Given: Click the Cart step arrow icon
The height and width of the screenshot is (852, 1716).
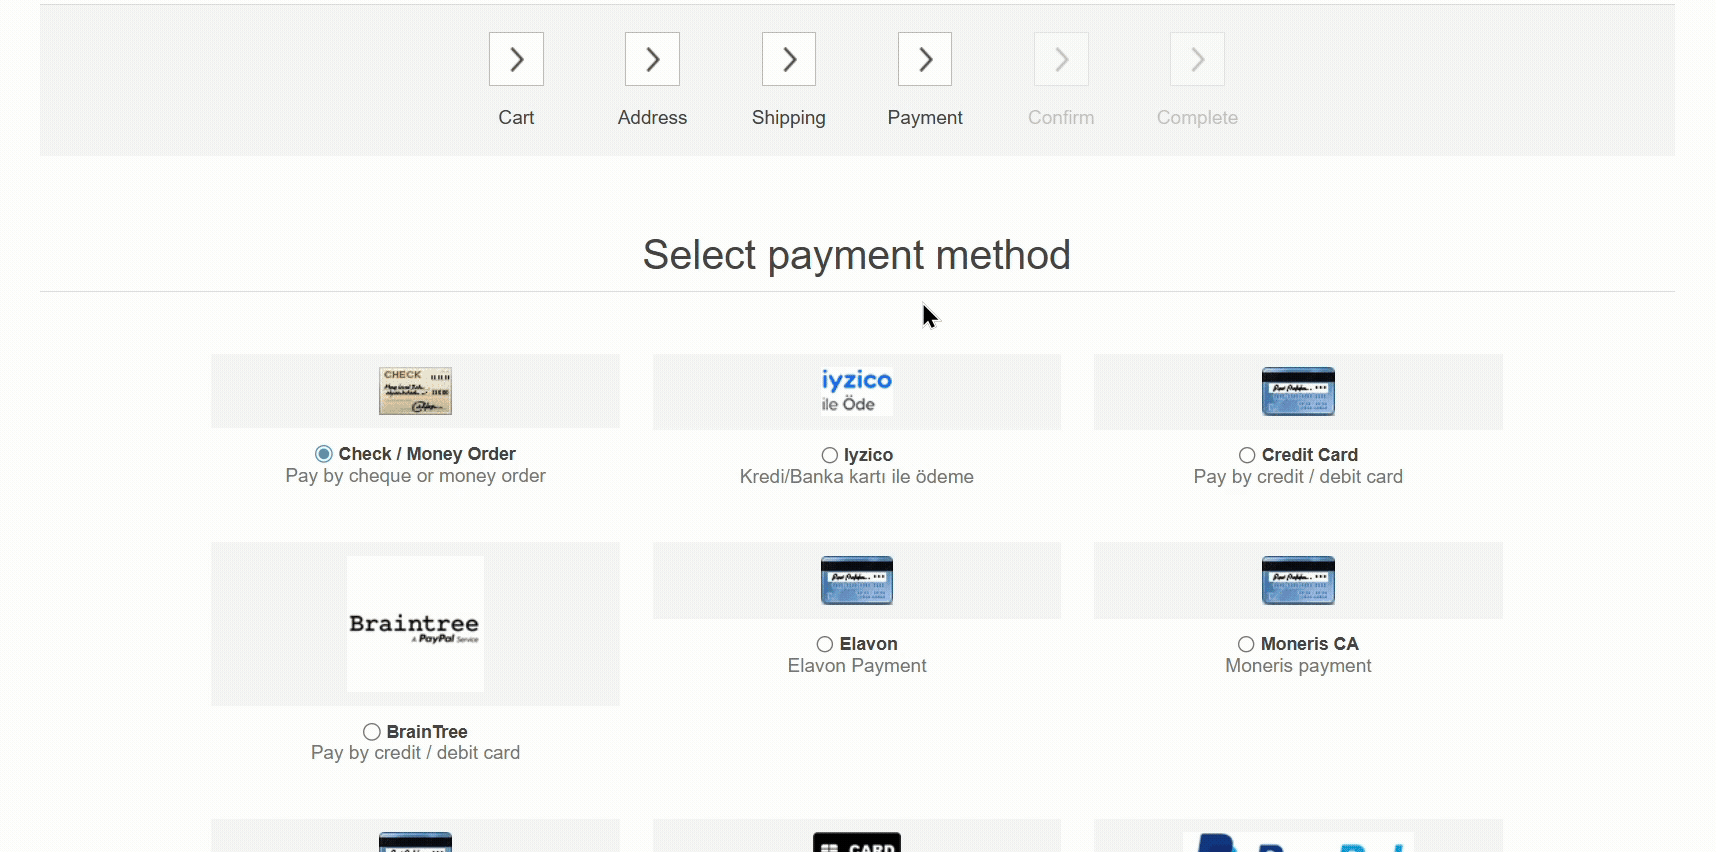Looking at the screenshot, I should (x=516, y=60).
